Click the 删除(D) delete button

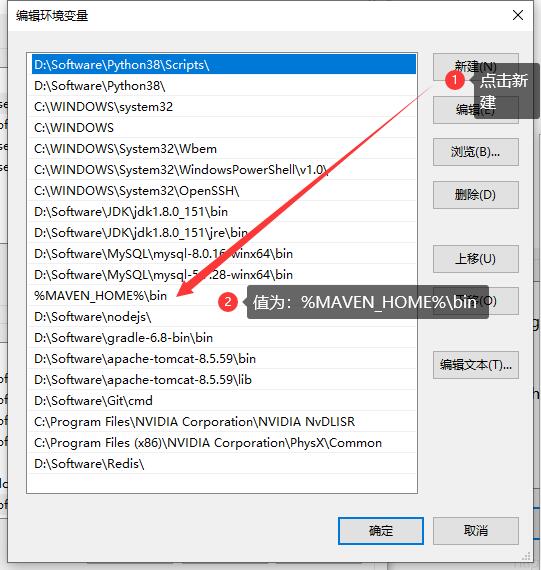476,195
